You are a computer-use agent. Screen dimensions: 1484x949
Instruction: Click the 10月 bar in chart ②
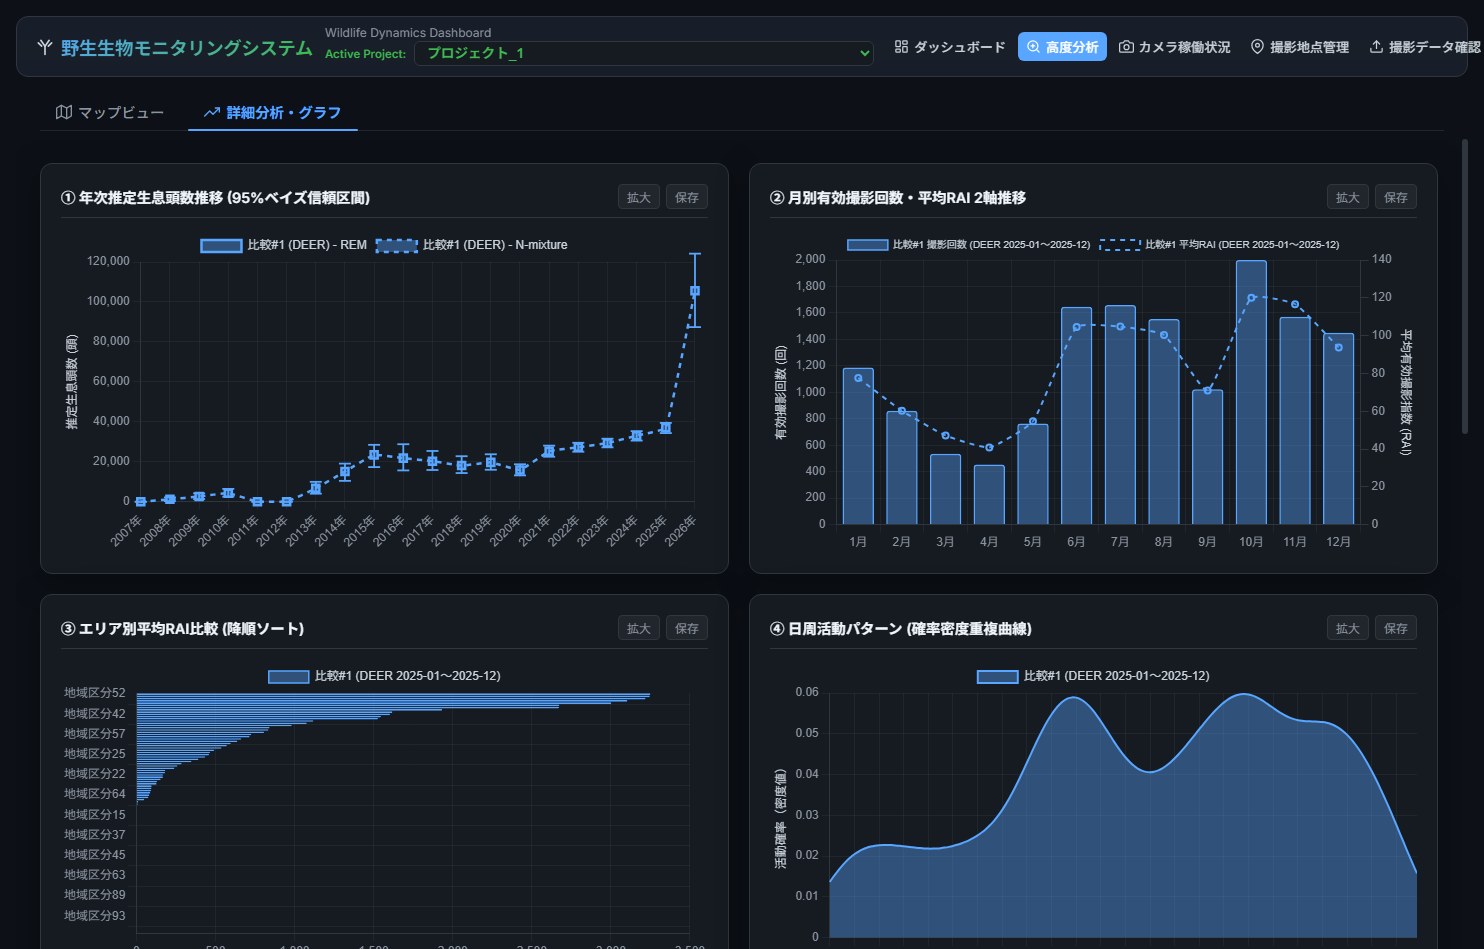point(1251,392)
